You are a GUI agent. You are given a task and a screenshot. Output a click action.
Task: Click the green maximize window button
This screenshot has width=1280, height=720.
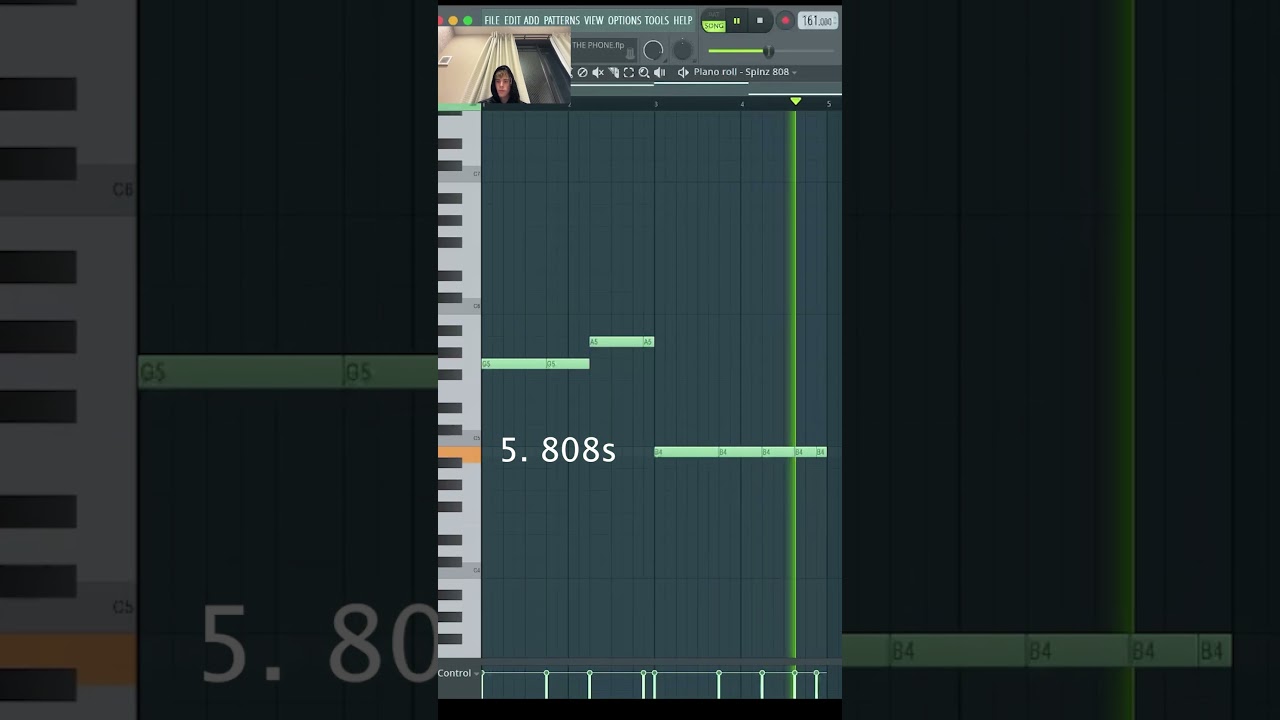pos(468,20)
